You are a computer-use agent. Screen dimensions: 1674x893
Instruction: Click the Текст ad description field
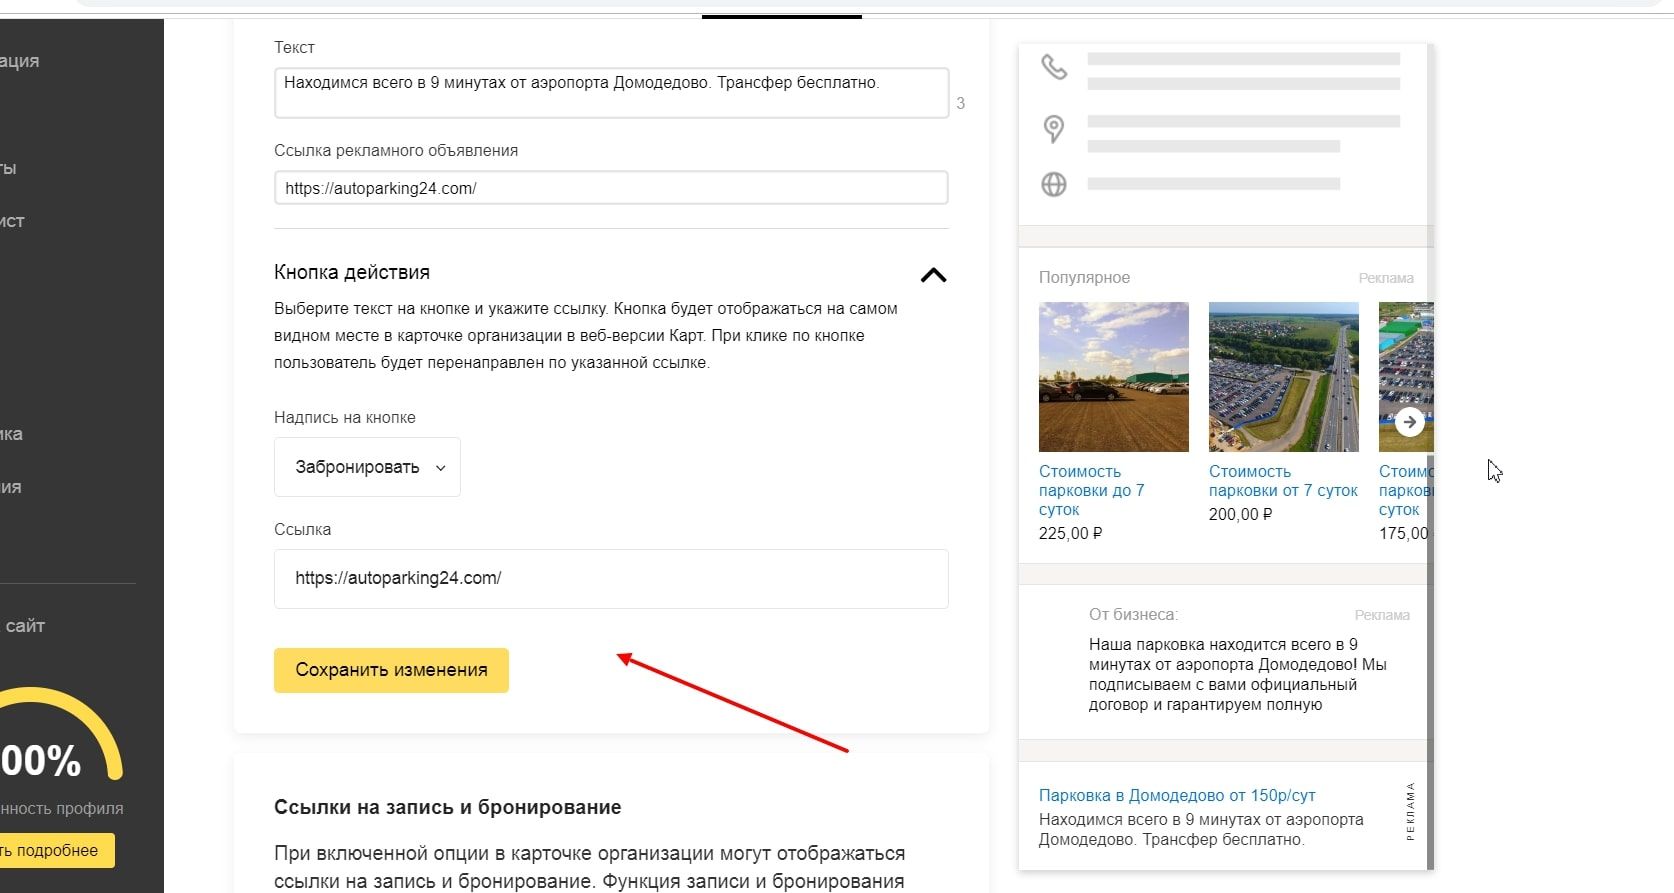tap(611, 92)
